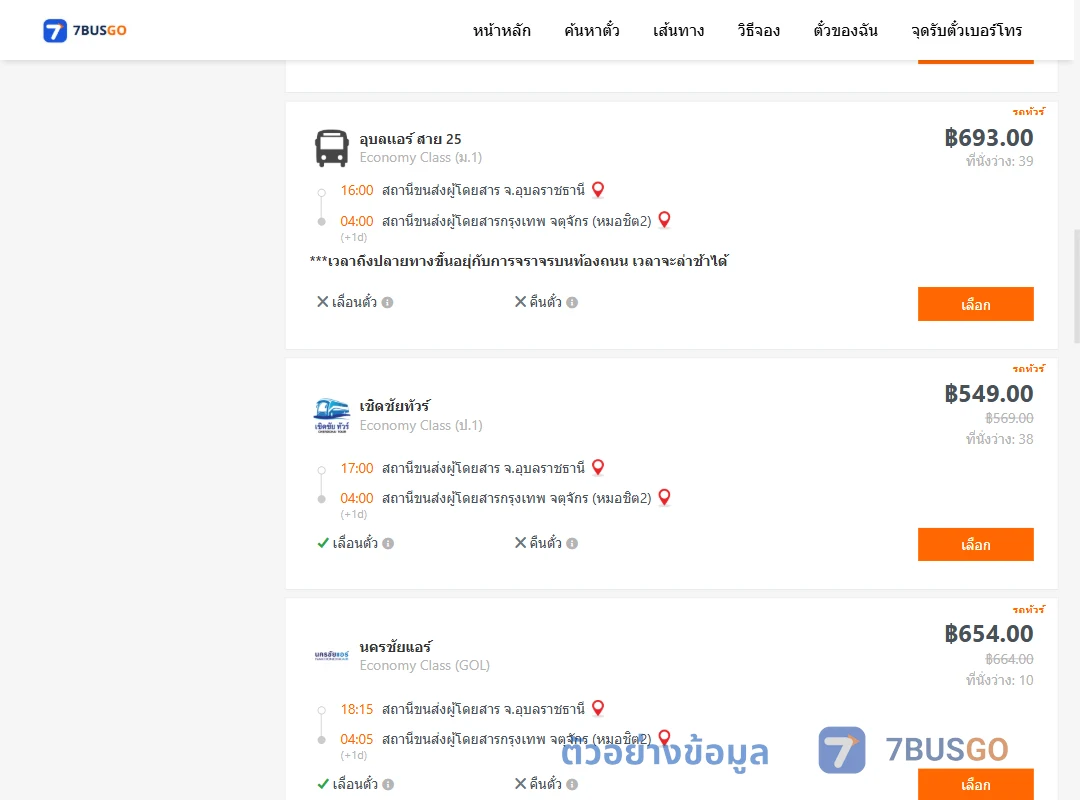Click the ฿693.00 price
Image resolution: width=1080 pixels, height=800 pixels.
[988, 138]
